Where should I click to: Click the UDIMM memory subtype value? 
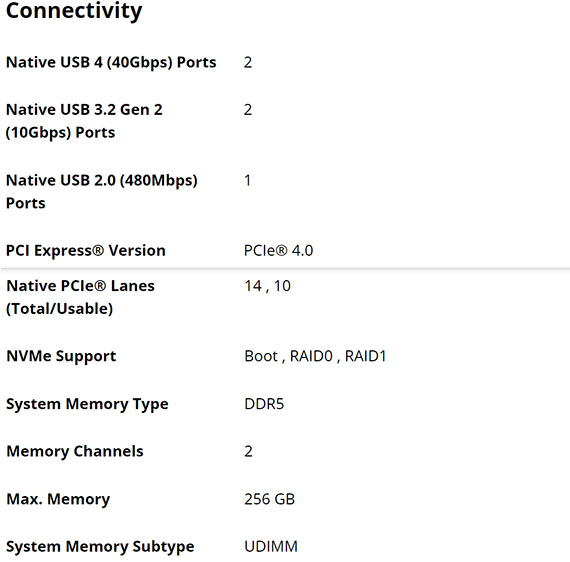coord(271,547)
